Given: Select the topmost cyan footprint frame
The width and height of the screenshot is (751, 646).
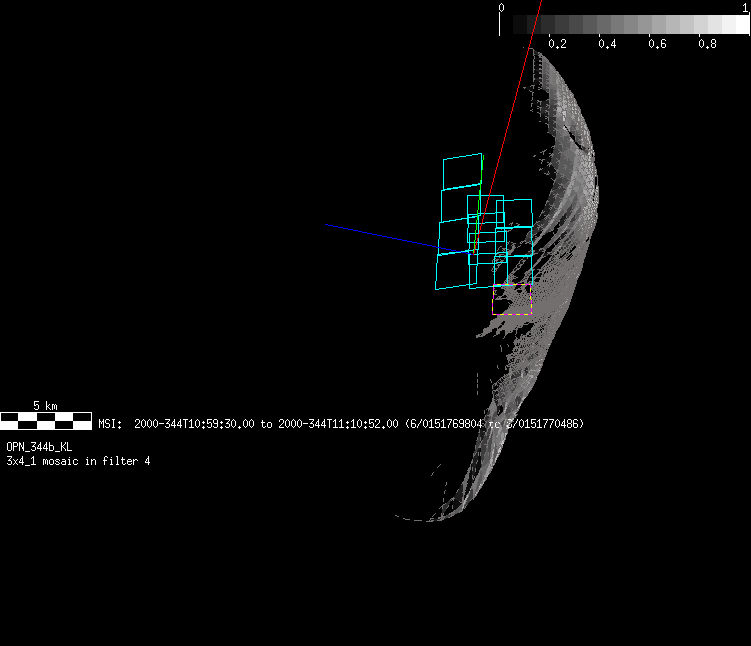Looking at the screenshot, I should [463, 171].
